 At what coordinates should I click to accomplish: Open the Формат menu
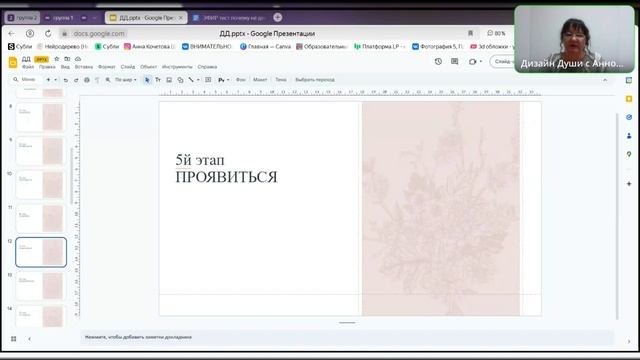(107, 67)
